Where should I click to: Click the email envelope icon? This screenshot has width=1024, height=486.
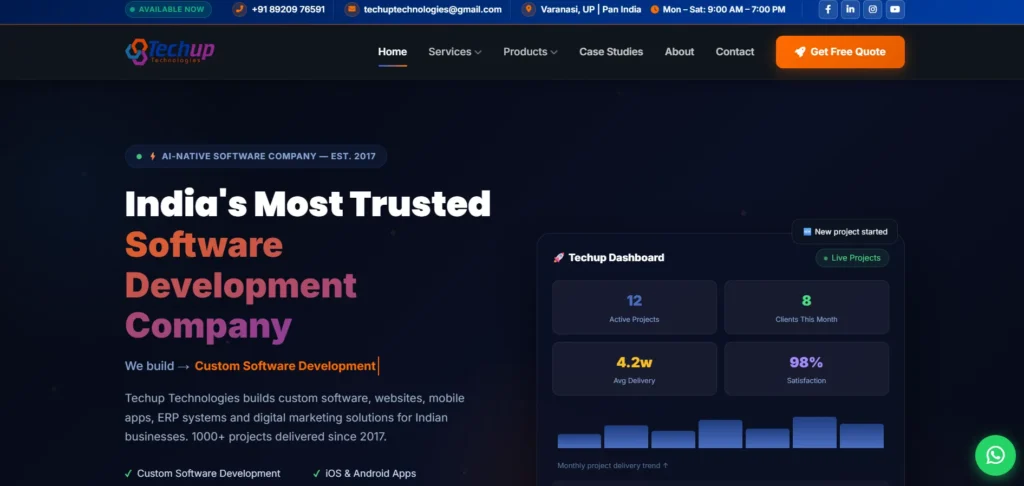(x=352, y=9)
